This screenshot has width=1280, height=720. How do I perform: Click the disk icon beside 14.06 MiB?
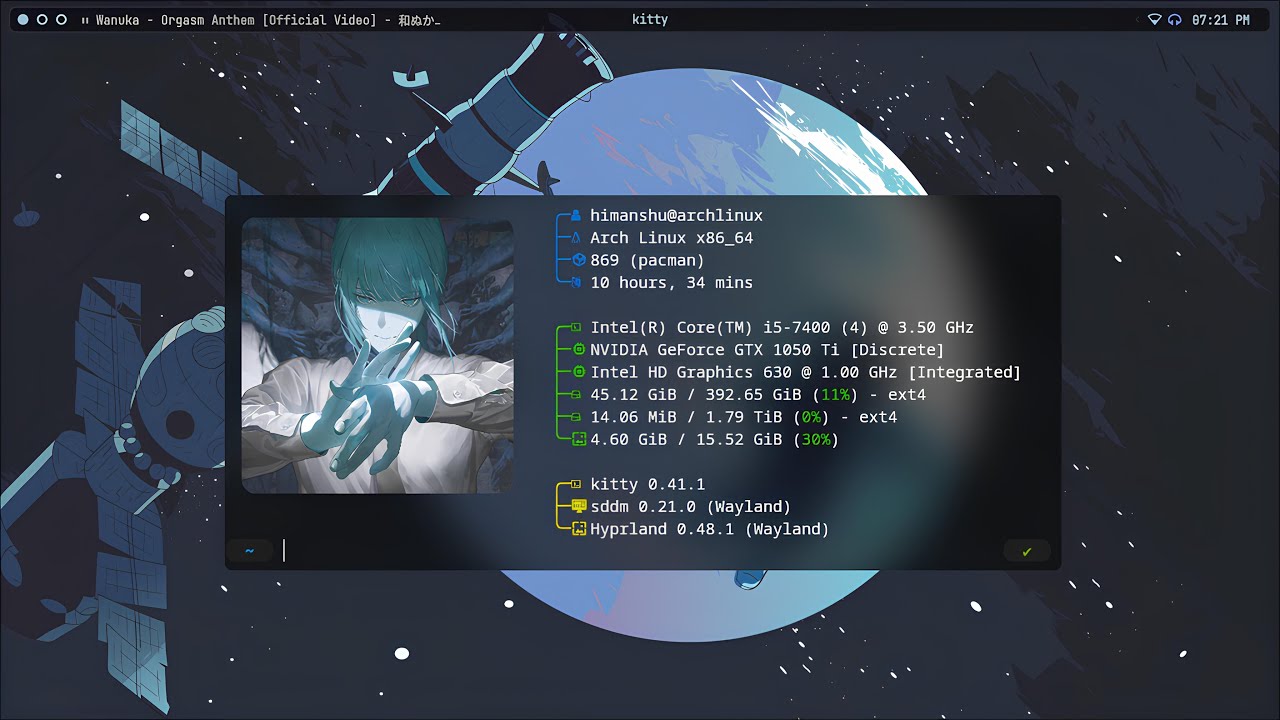click(576, 417)
